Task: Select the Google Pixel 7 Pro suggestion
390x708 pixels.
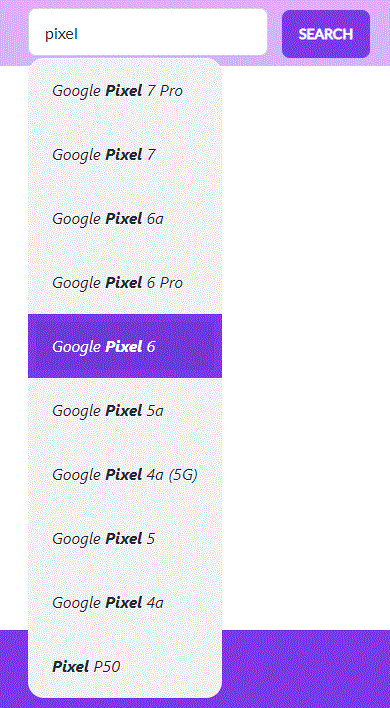Action: click(x=125, y=91)
